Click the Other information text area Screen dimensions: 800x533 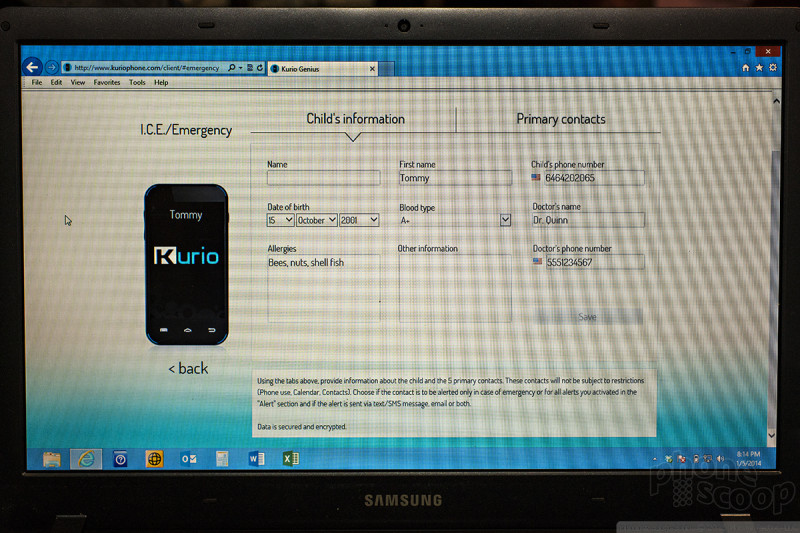[455, 288]
